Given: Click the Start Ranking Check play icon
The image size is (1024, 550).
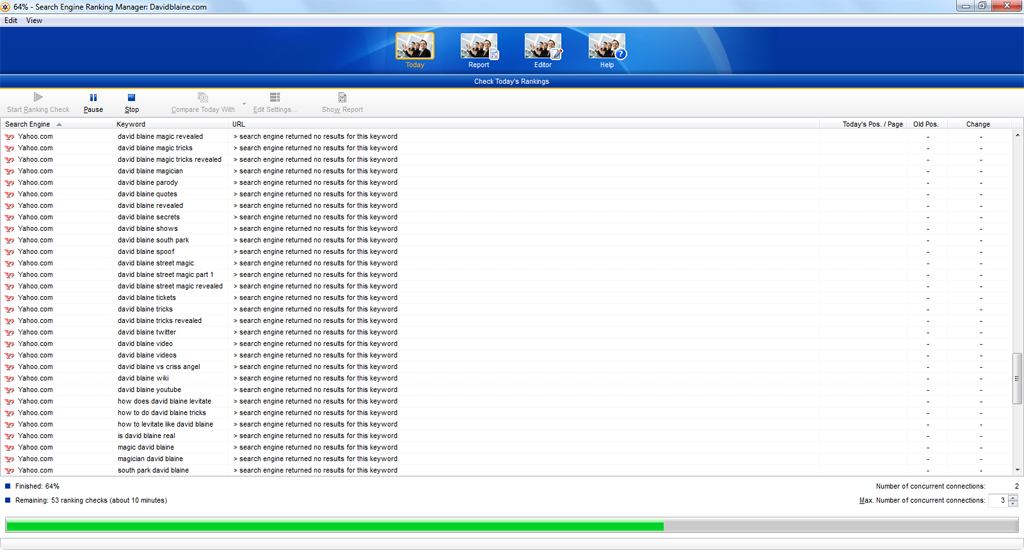Looking at the screenshot, I should click(x=38, y=97).
